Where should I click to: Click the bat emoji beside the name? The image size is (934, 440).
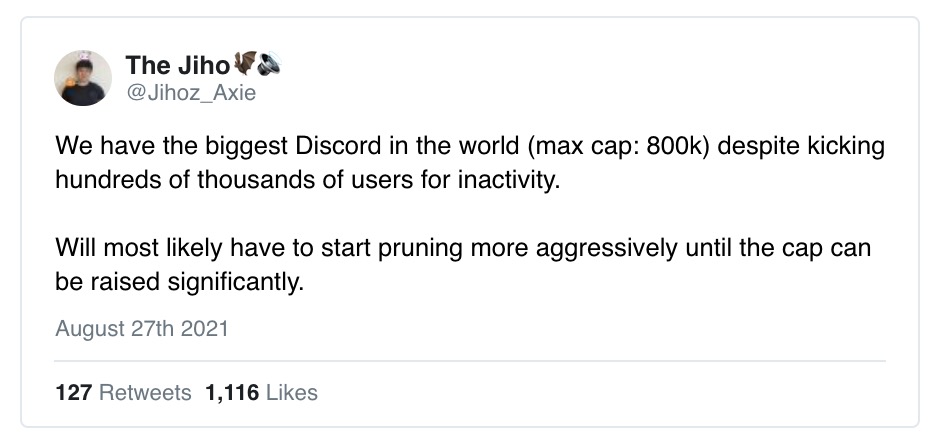(244, 63)
